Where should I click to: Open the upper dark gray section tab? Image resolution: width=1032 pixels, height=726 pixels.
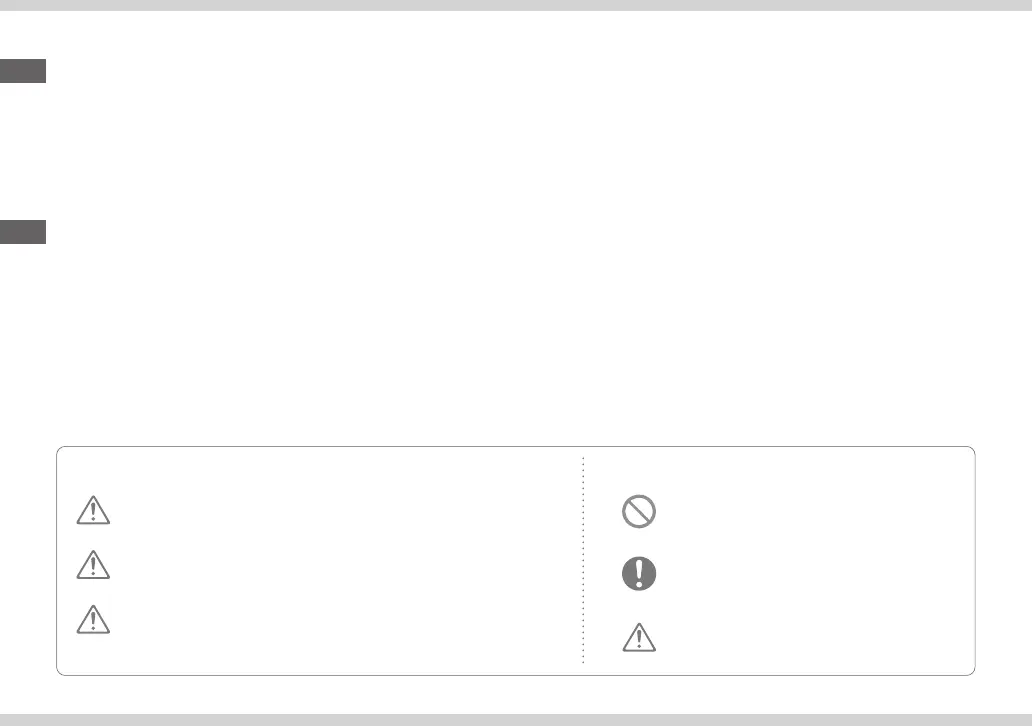pyautogui.click(x=23, y=71)
